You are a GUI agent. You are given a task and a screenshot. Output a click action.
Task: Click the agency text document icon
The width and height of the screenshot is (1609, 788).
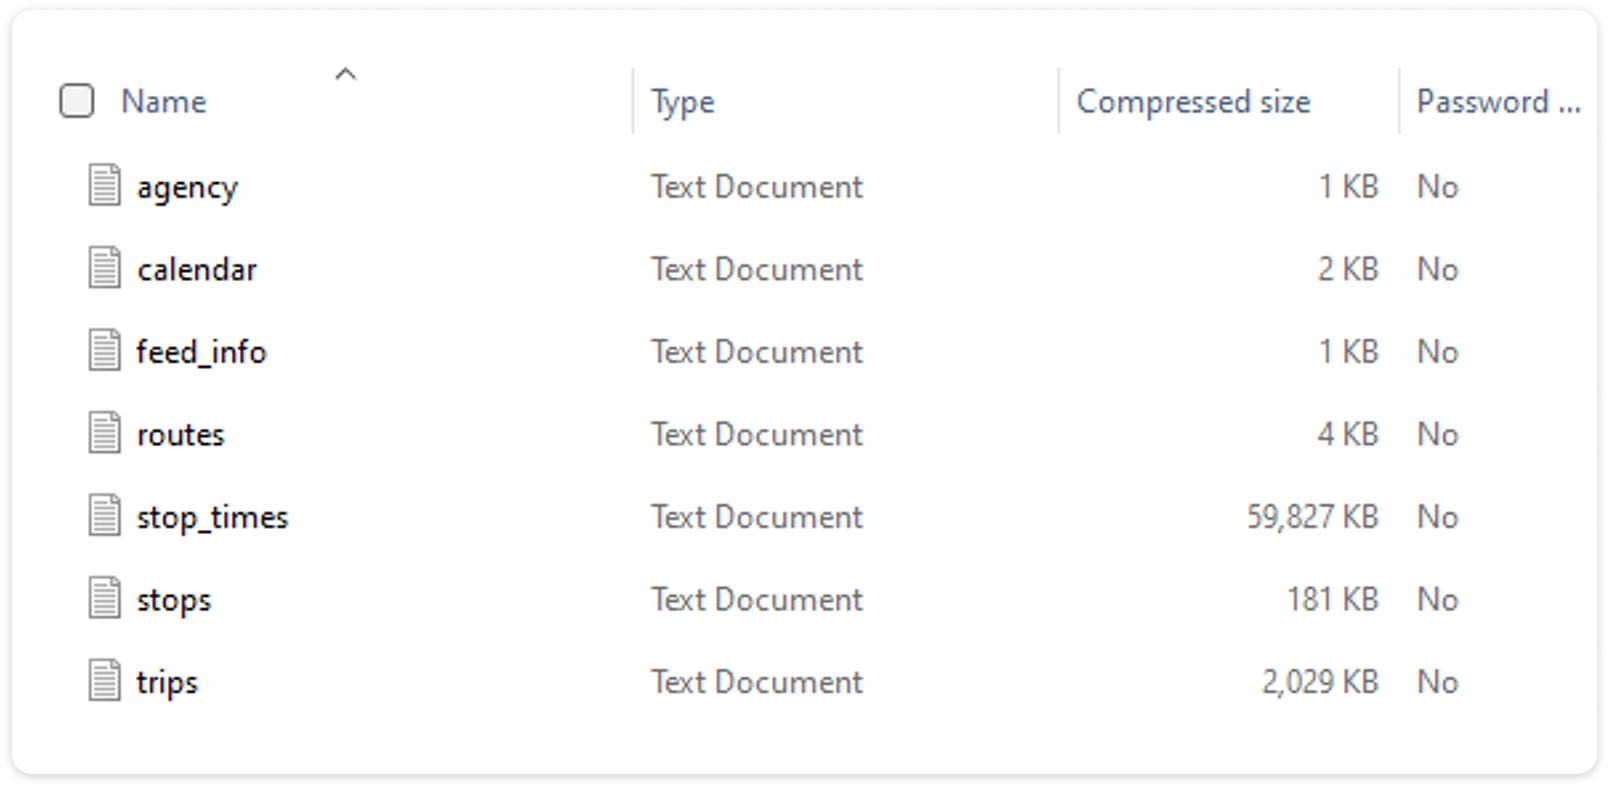tap(104, 186)
